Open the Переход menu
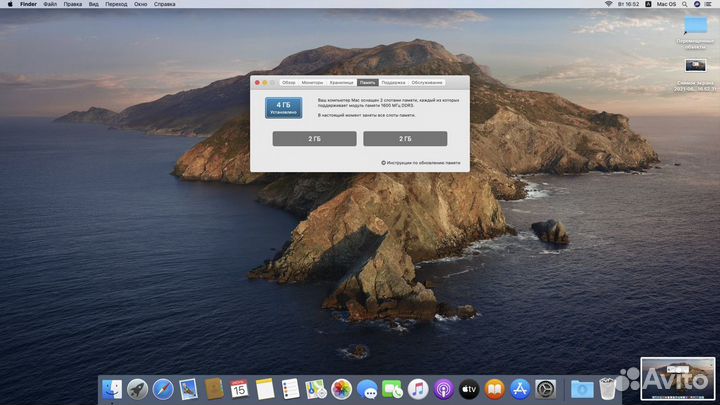This screenshot has height=405, width=720. pyautogui.click(x=116, y=4)
